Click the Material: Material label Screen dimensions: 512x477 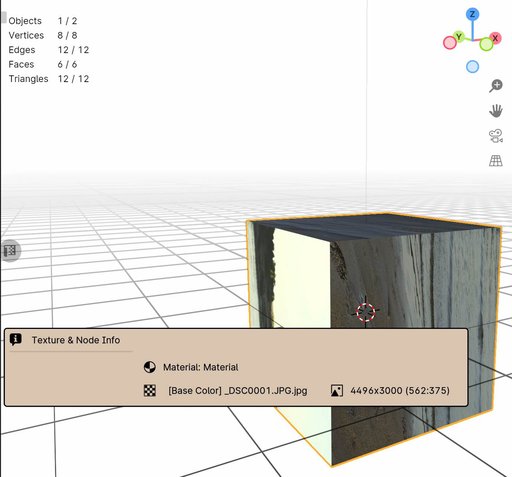coord(201,367)
